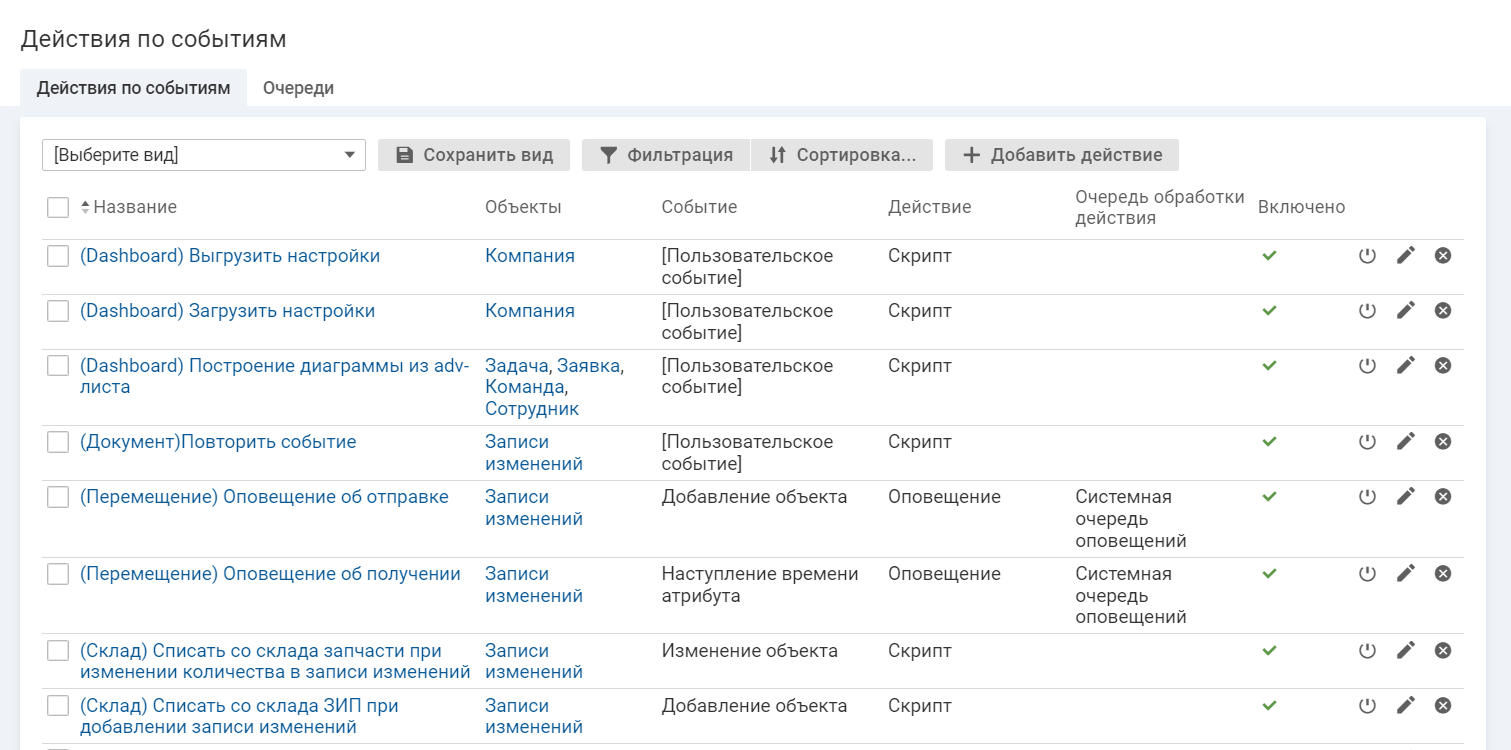This screenshot has height=750, width=1511.
Task: Edit Списать со склада запчасти action
Action: (x=1406, y=651)
